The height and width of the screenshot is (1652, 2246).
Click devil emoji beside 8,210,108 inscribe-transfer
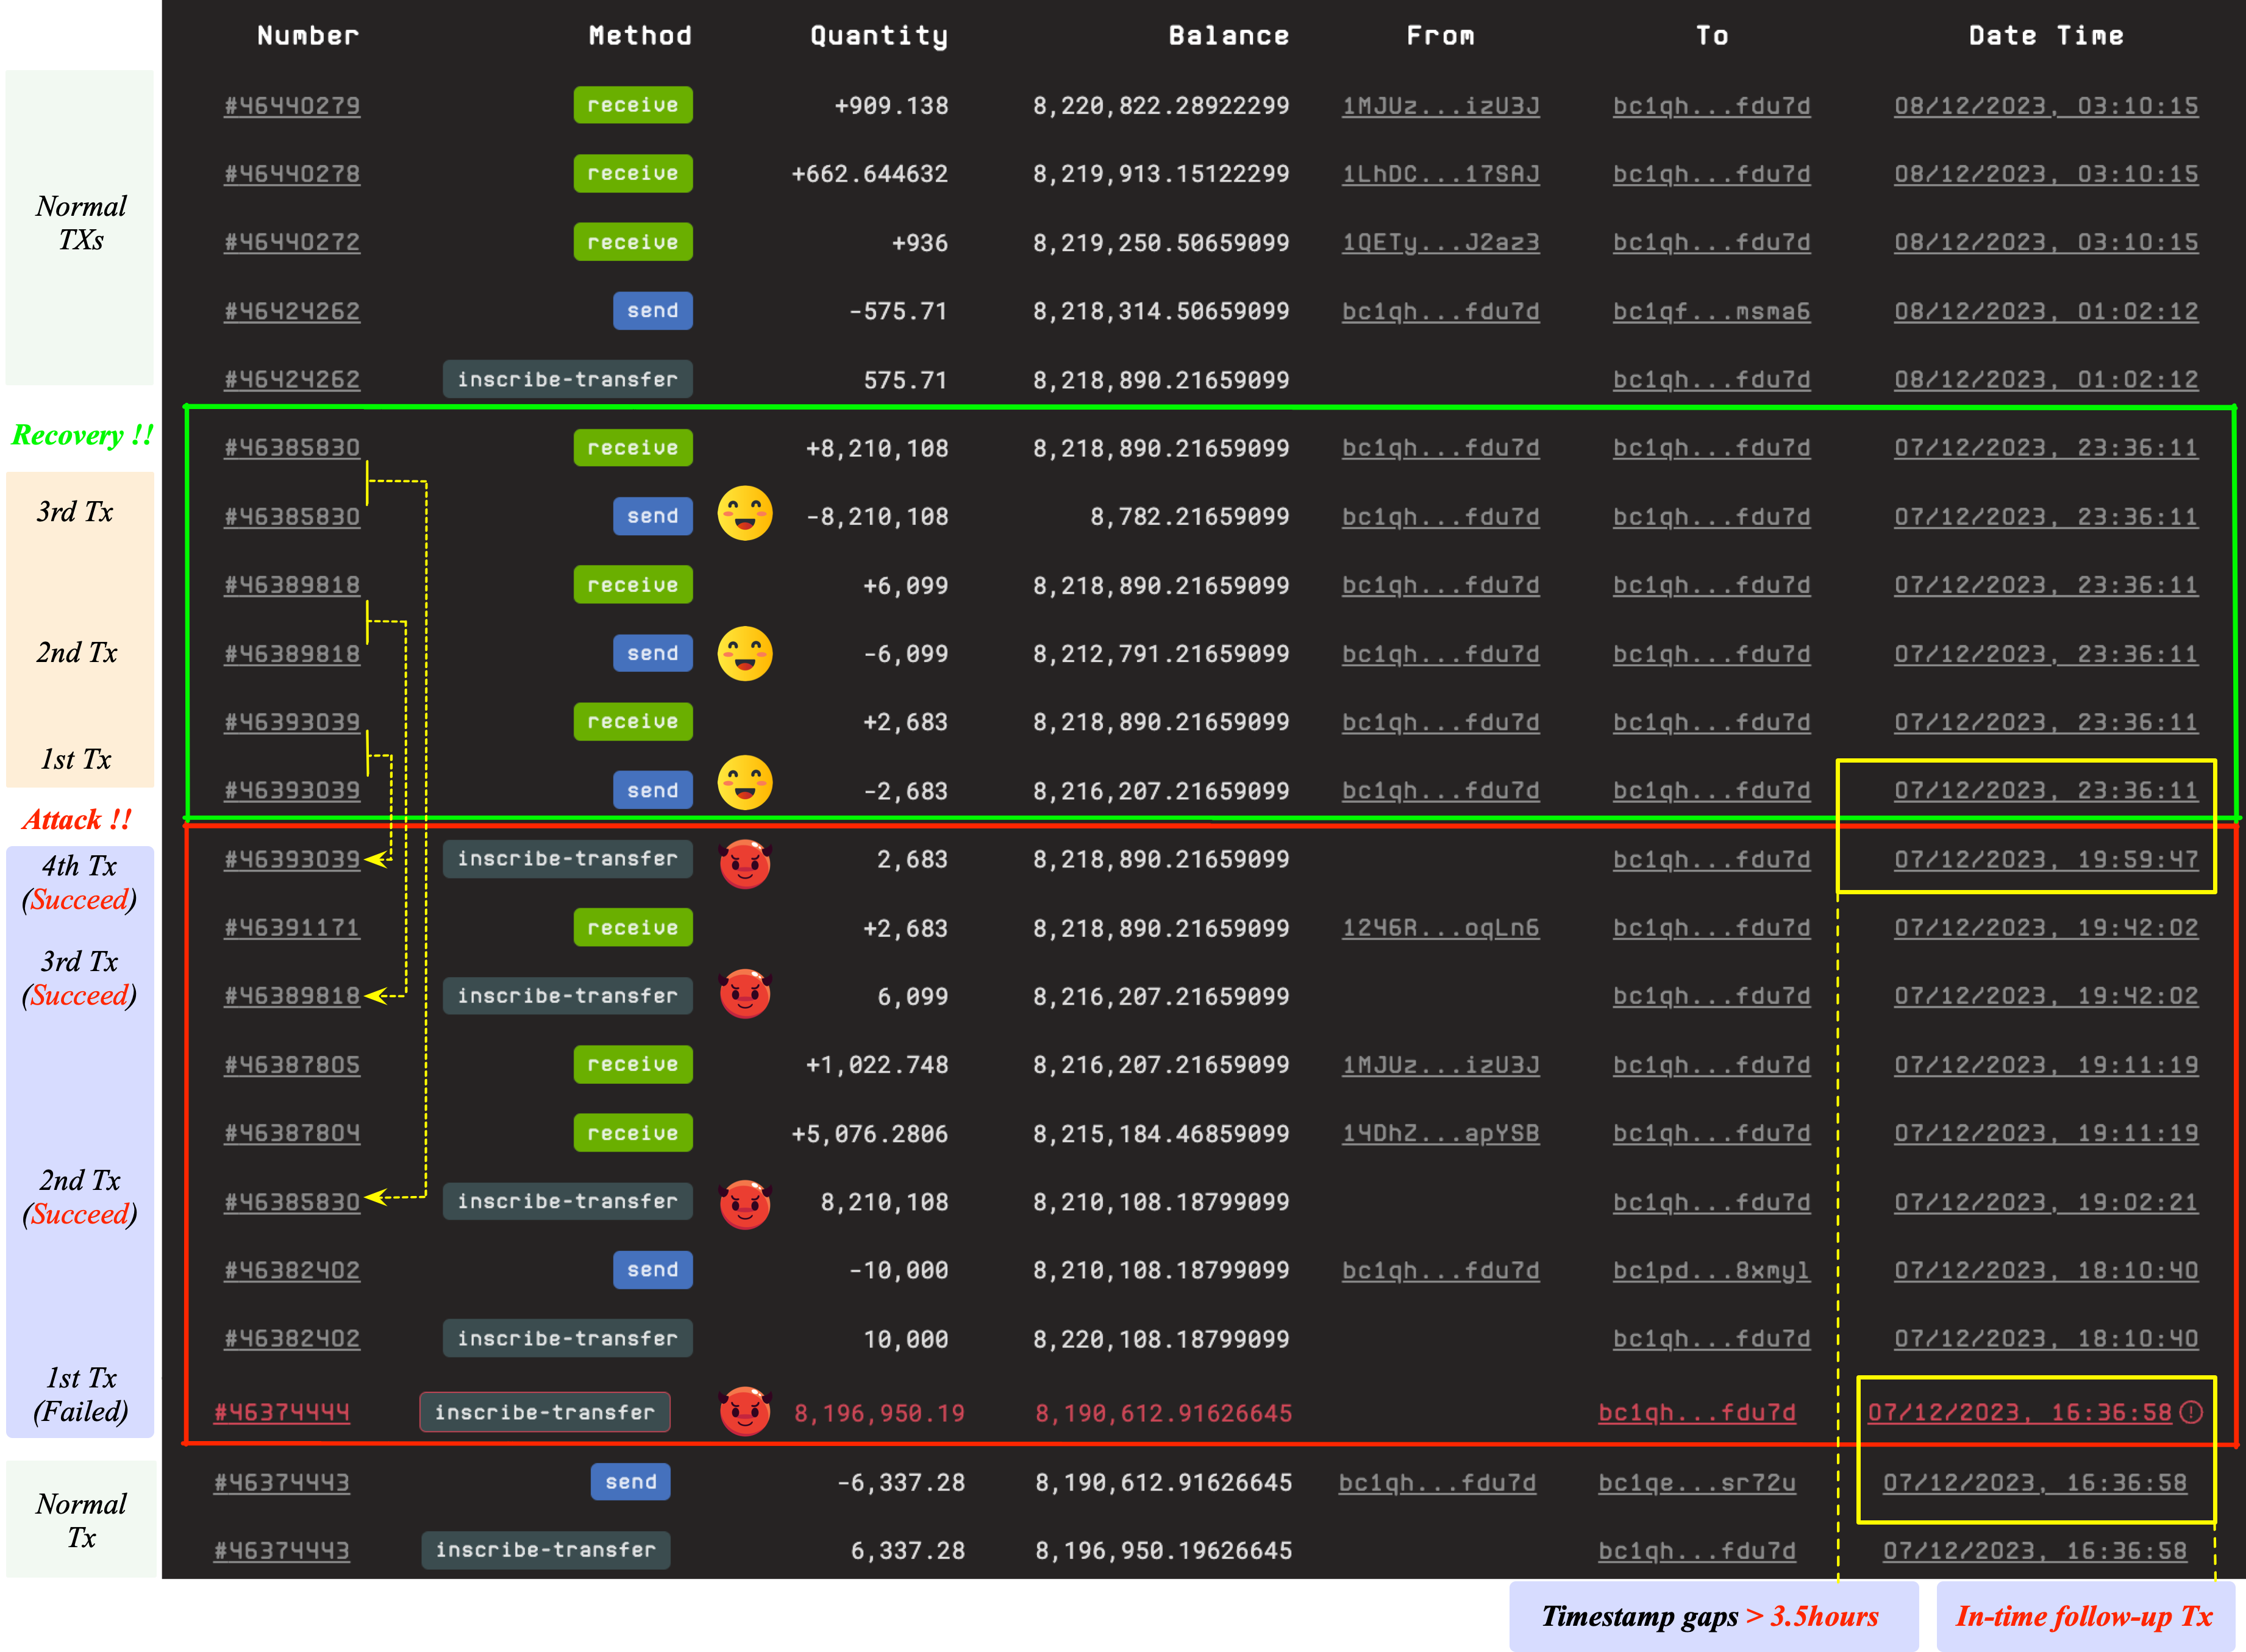point(745,1204)
